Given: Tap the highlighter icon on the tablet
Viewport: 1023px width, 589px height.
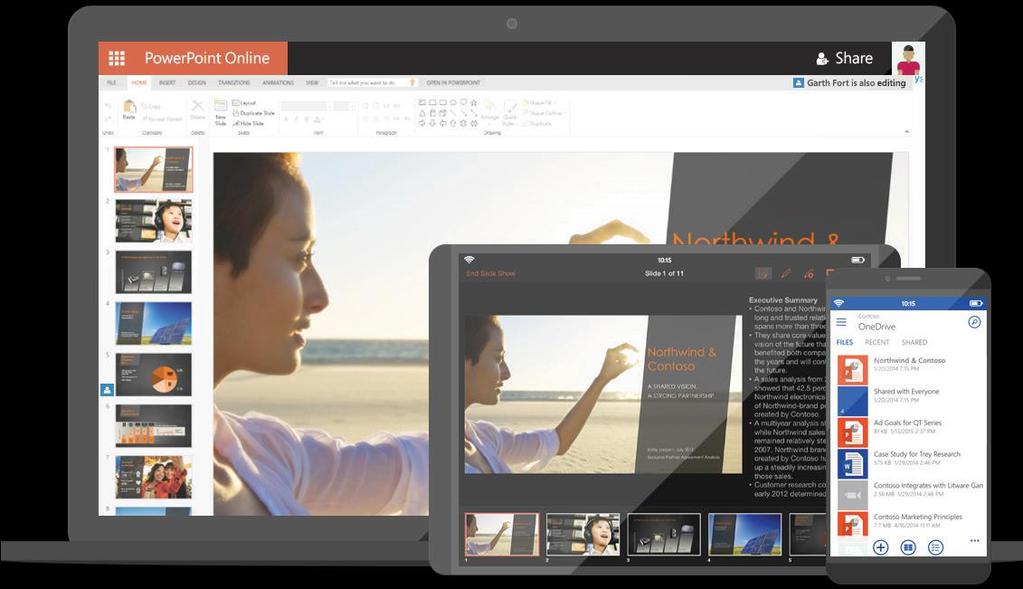Looking at the screenshot, I should [x=809, y=274].
